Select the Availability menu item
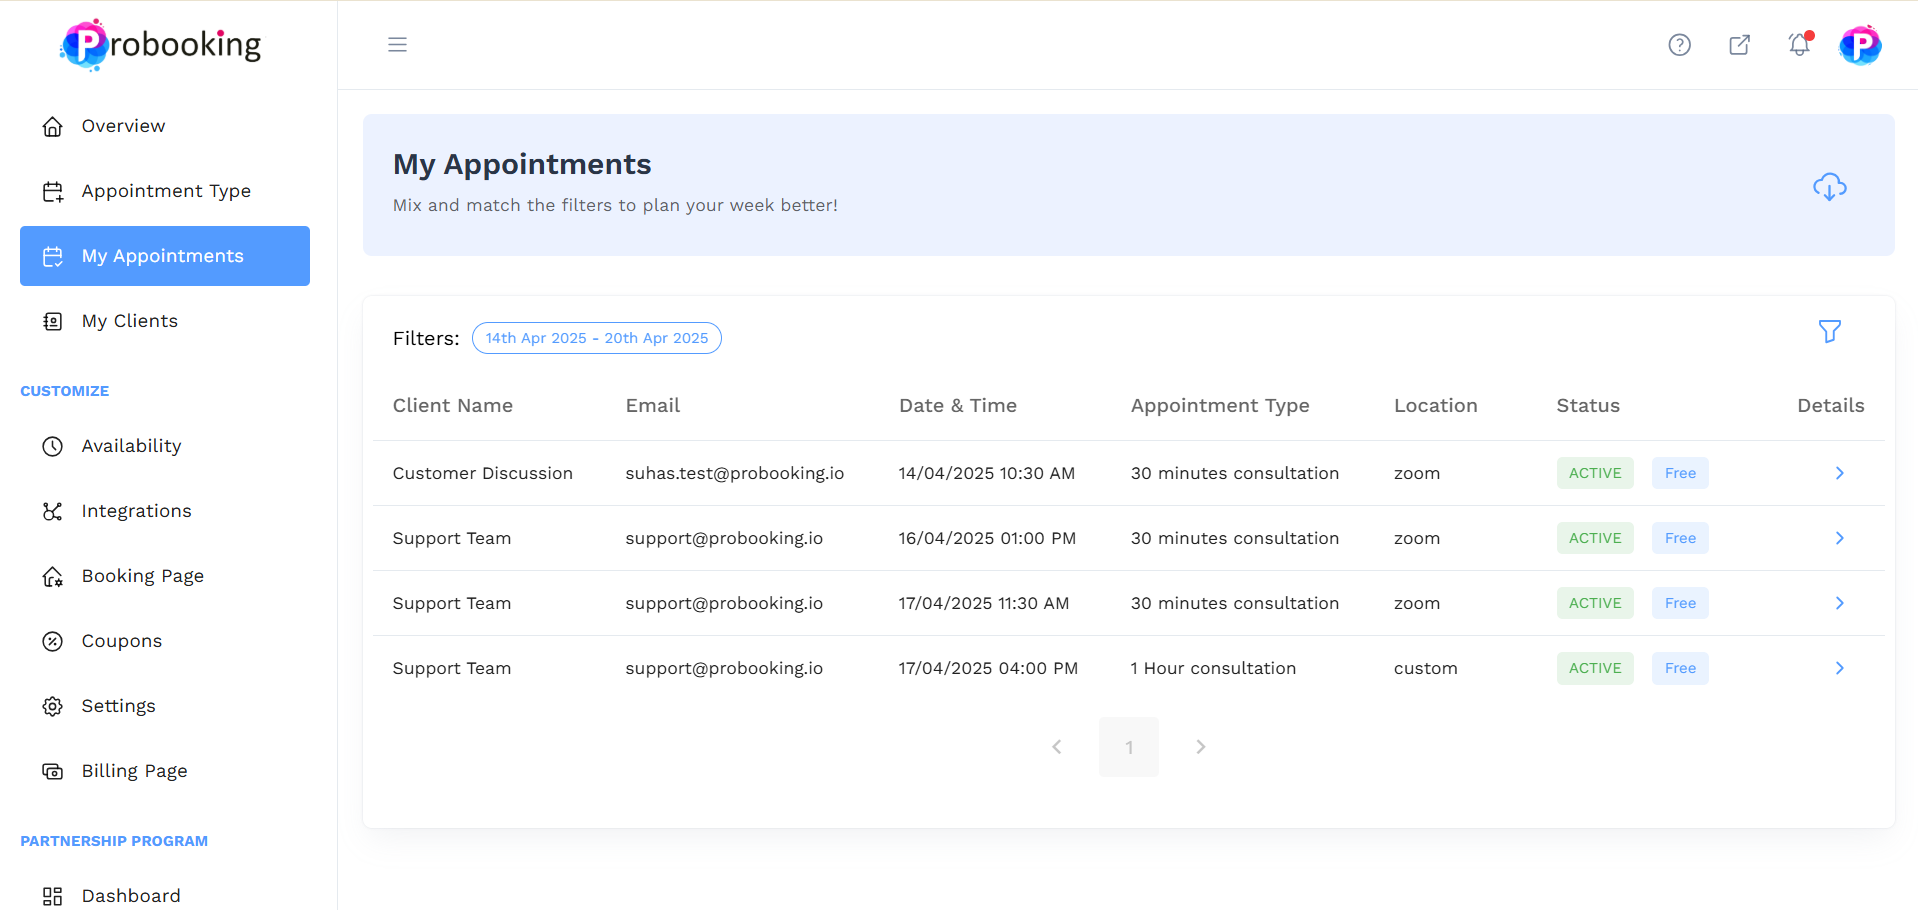The width and height of the screenshot is (1918, 910). click(x=131, y=446)
